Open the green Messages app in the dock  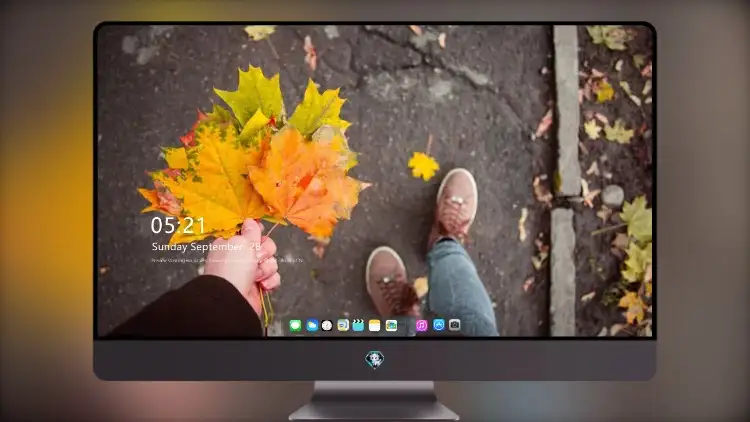[296, 326]
